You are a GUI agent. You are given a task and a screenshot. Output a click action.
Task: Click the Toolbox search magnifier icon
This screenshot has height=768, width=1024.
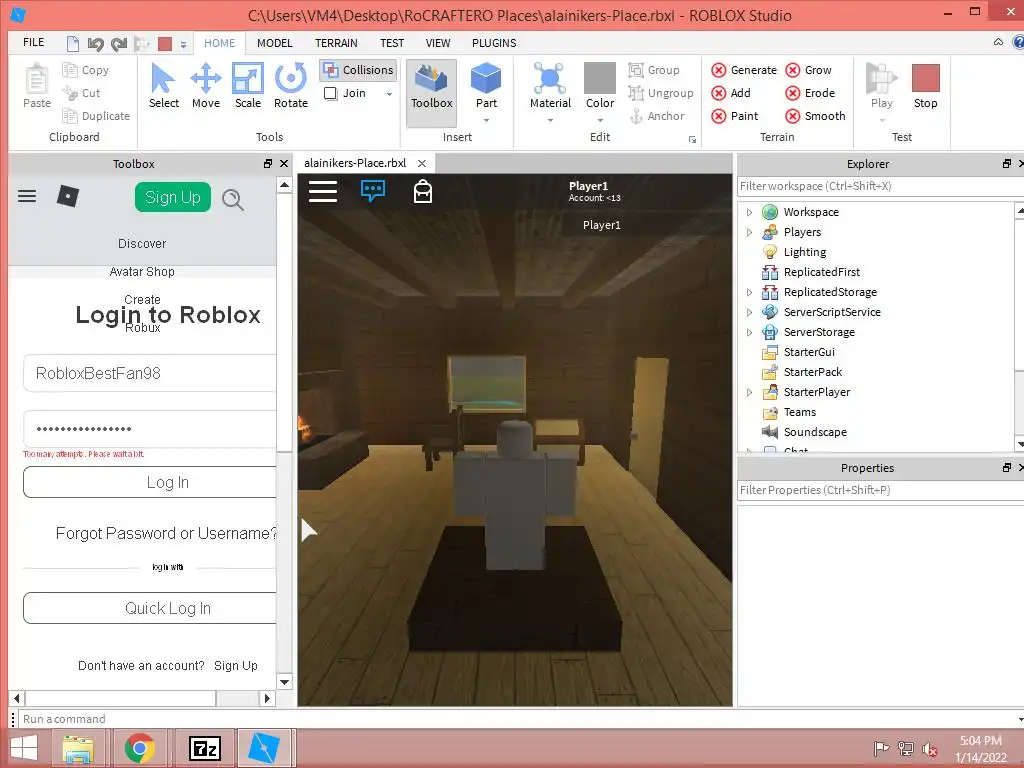[x=233, y=199]
